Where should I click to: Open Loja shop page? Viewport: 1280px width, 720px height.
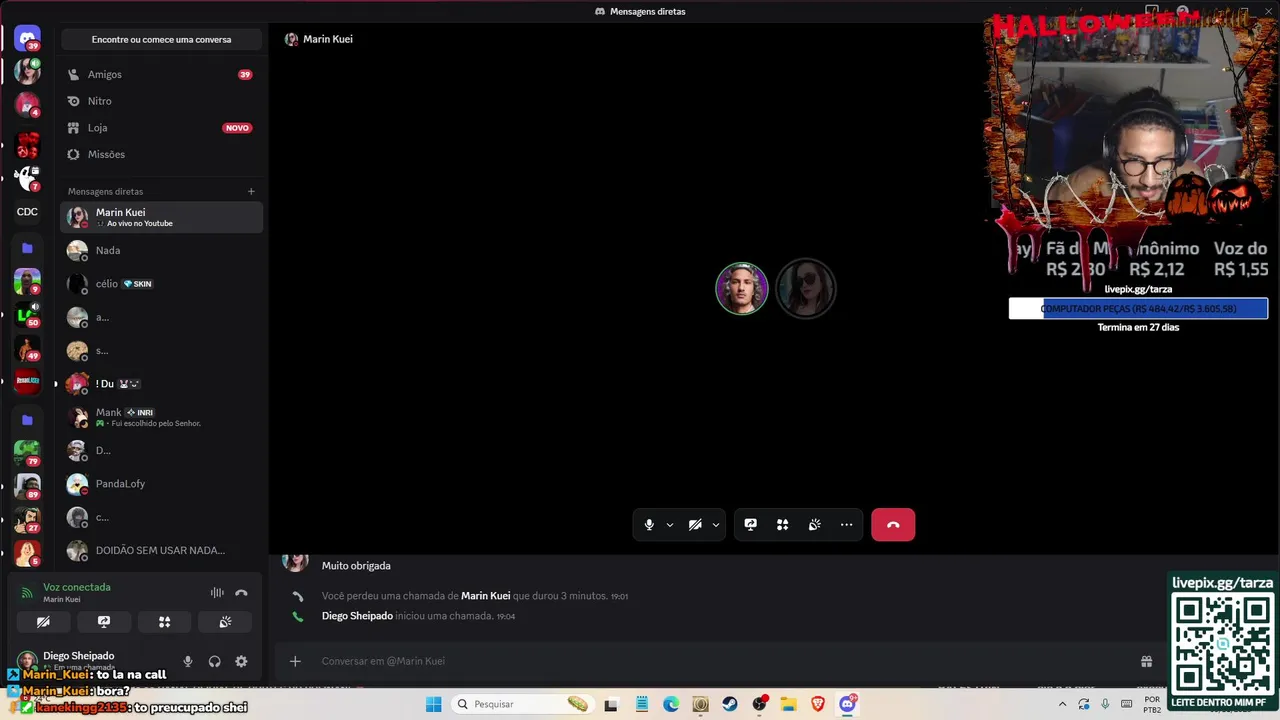coord(161,128)
